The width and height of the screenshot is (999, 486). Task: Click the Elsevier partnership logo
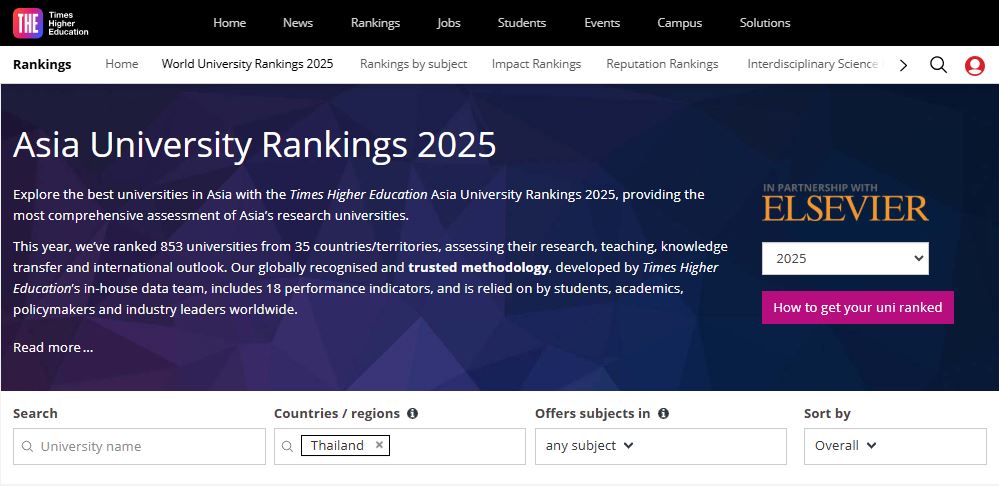pos(845,203)
